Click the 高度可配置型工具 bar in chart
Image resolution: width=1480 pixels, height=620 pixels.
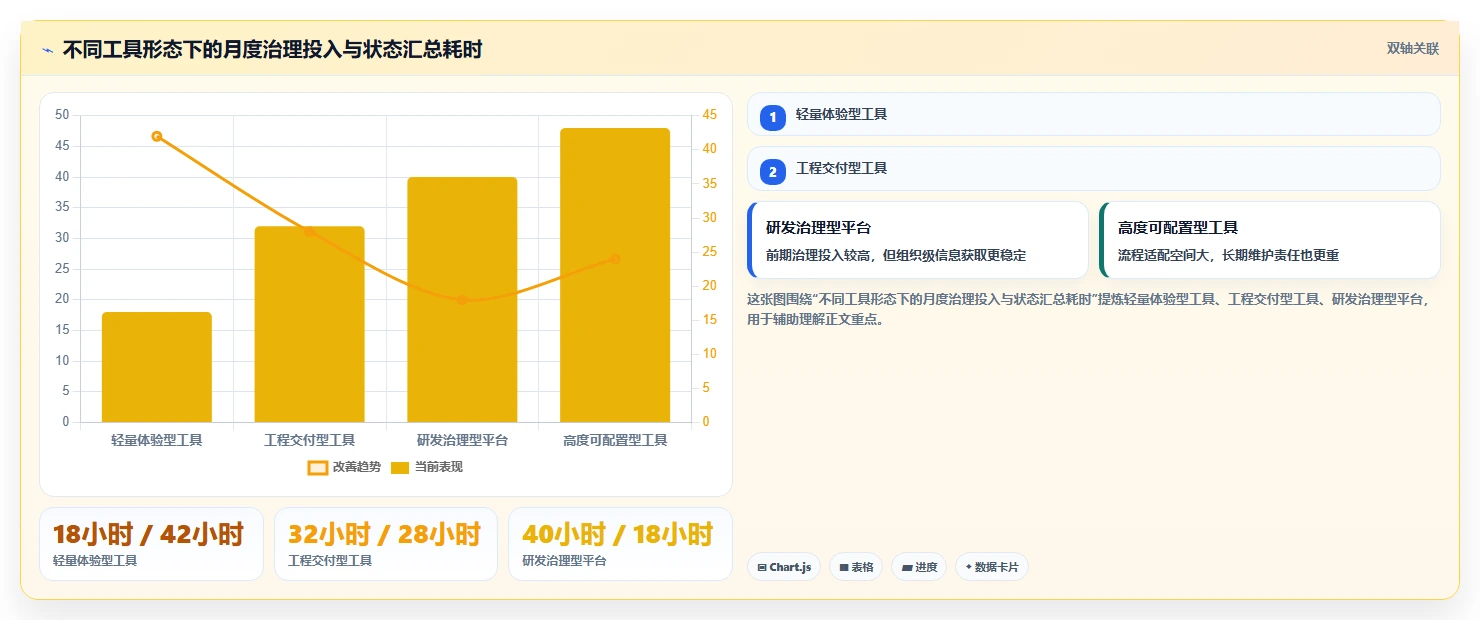[x=615, y=275]
